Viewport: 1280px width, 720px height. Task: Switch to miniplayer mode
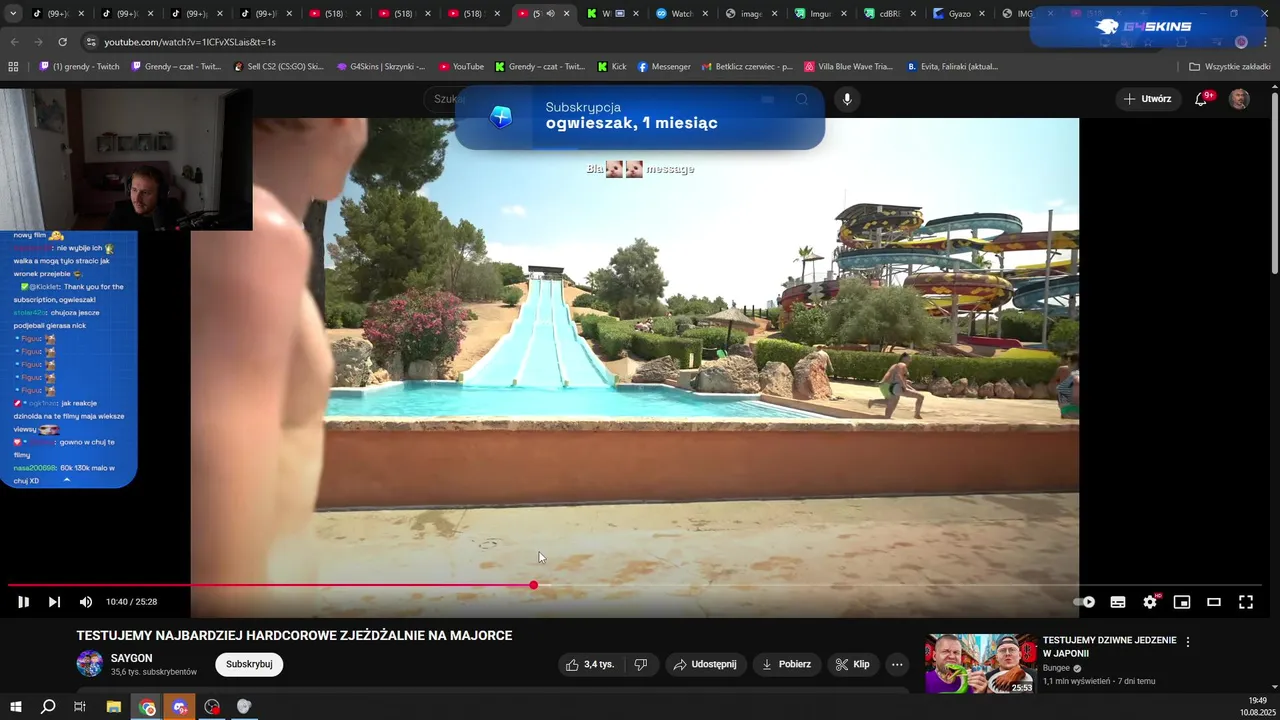[1182, 602]
